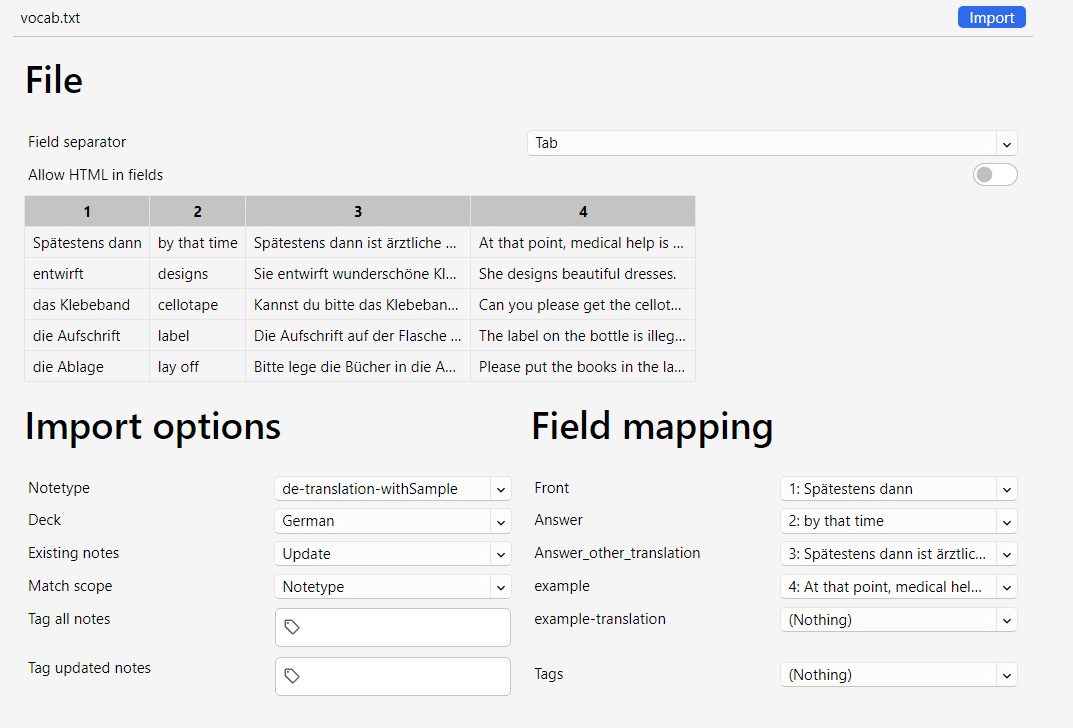Click the 'das Klebeband' cell
The height and width of the screenshot is (728, 1073).
[x=87, y=304]
